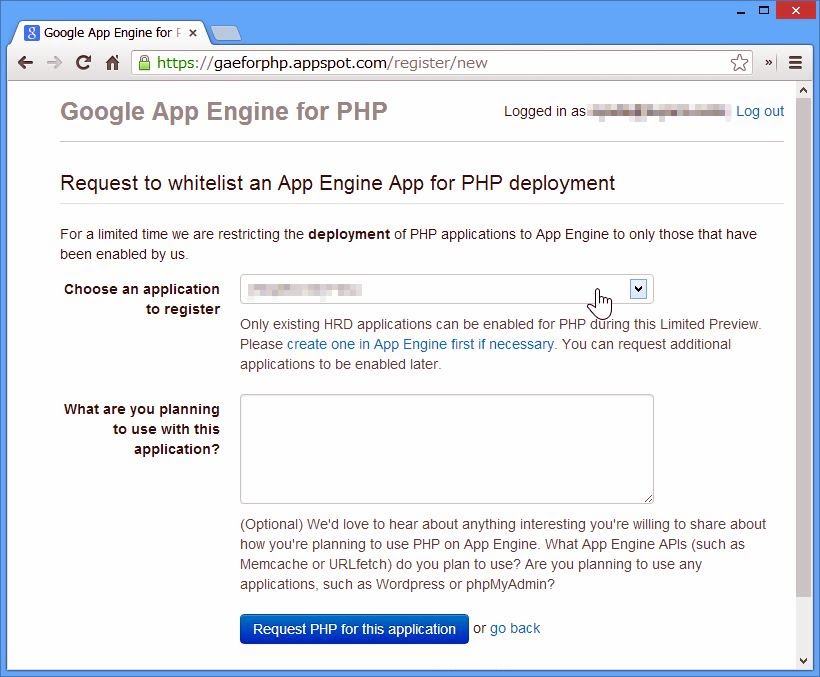
Task: Open the create one in App Engine link
Action: pos(419,344)
